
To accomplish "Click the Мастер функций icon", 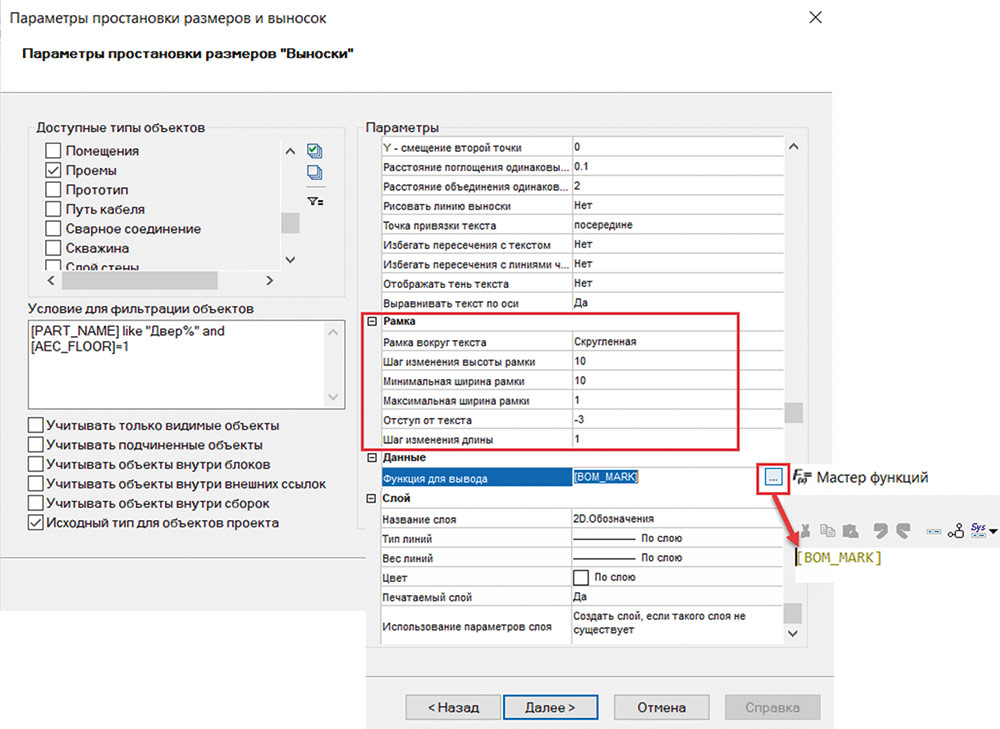I will [801, 478].
